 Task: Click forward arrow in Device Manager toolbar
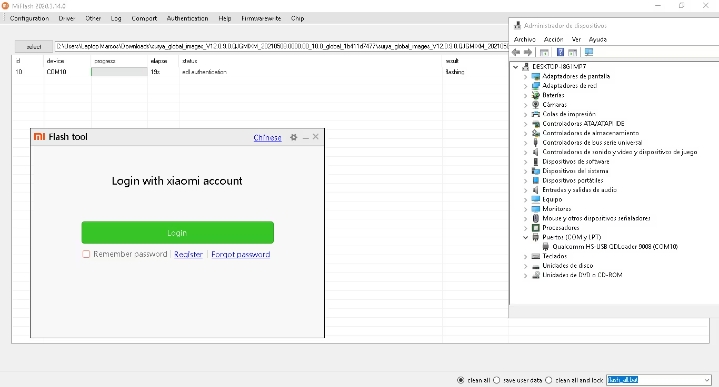coord(528,52)
